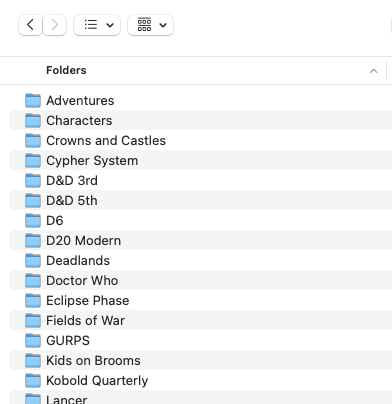Select the Adventures folder name
The image size is (392, 404).
click(x=80, y=101)
